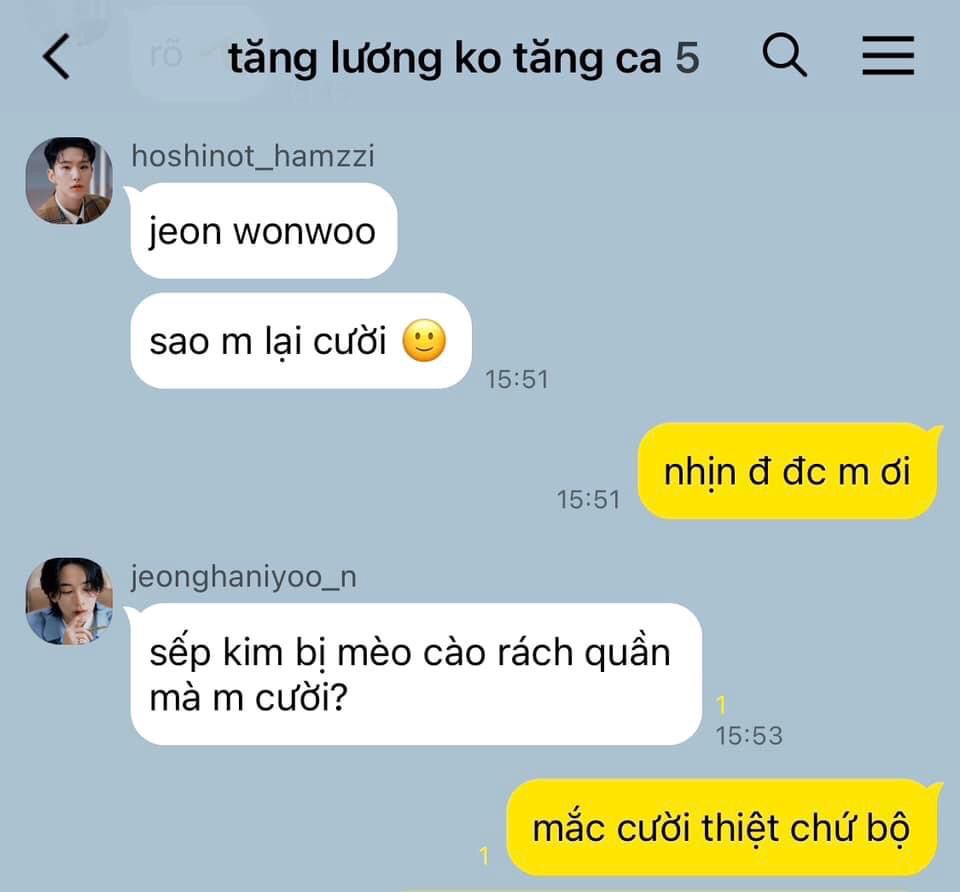Tap the smiley emoji in the message
The height and width of the screenshot is (892, 960).
tap(424, 340)
